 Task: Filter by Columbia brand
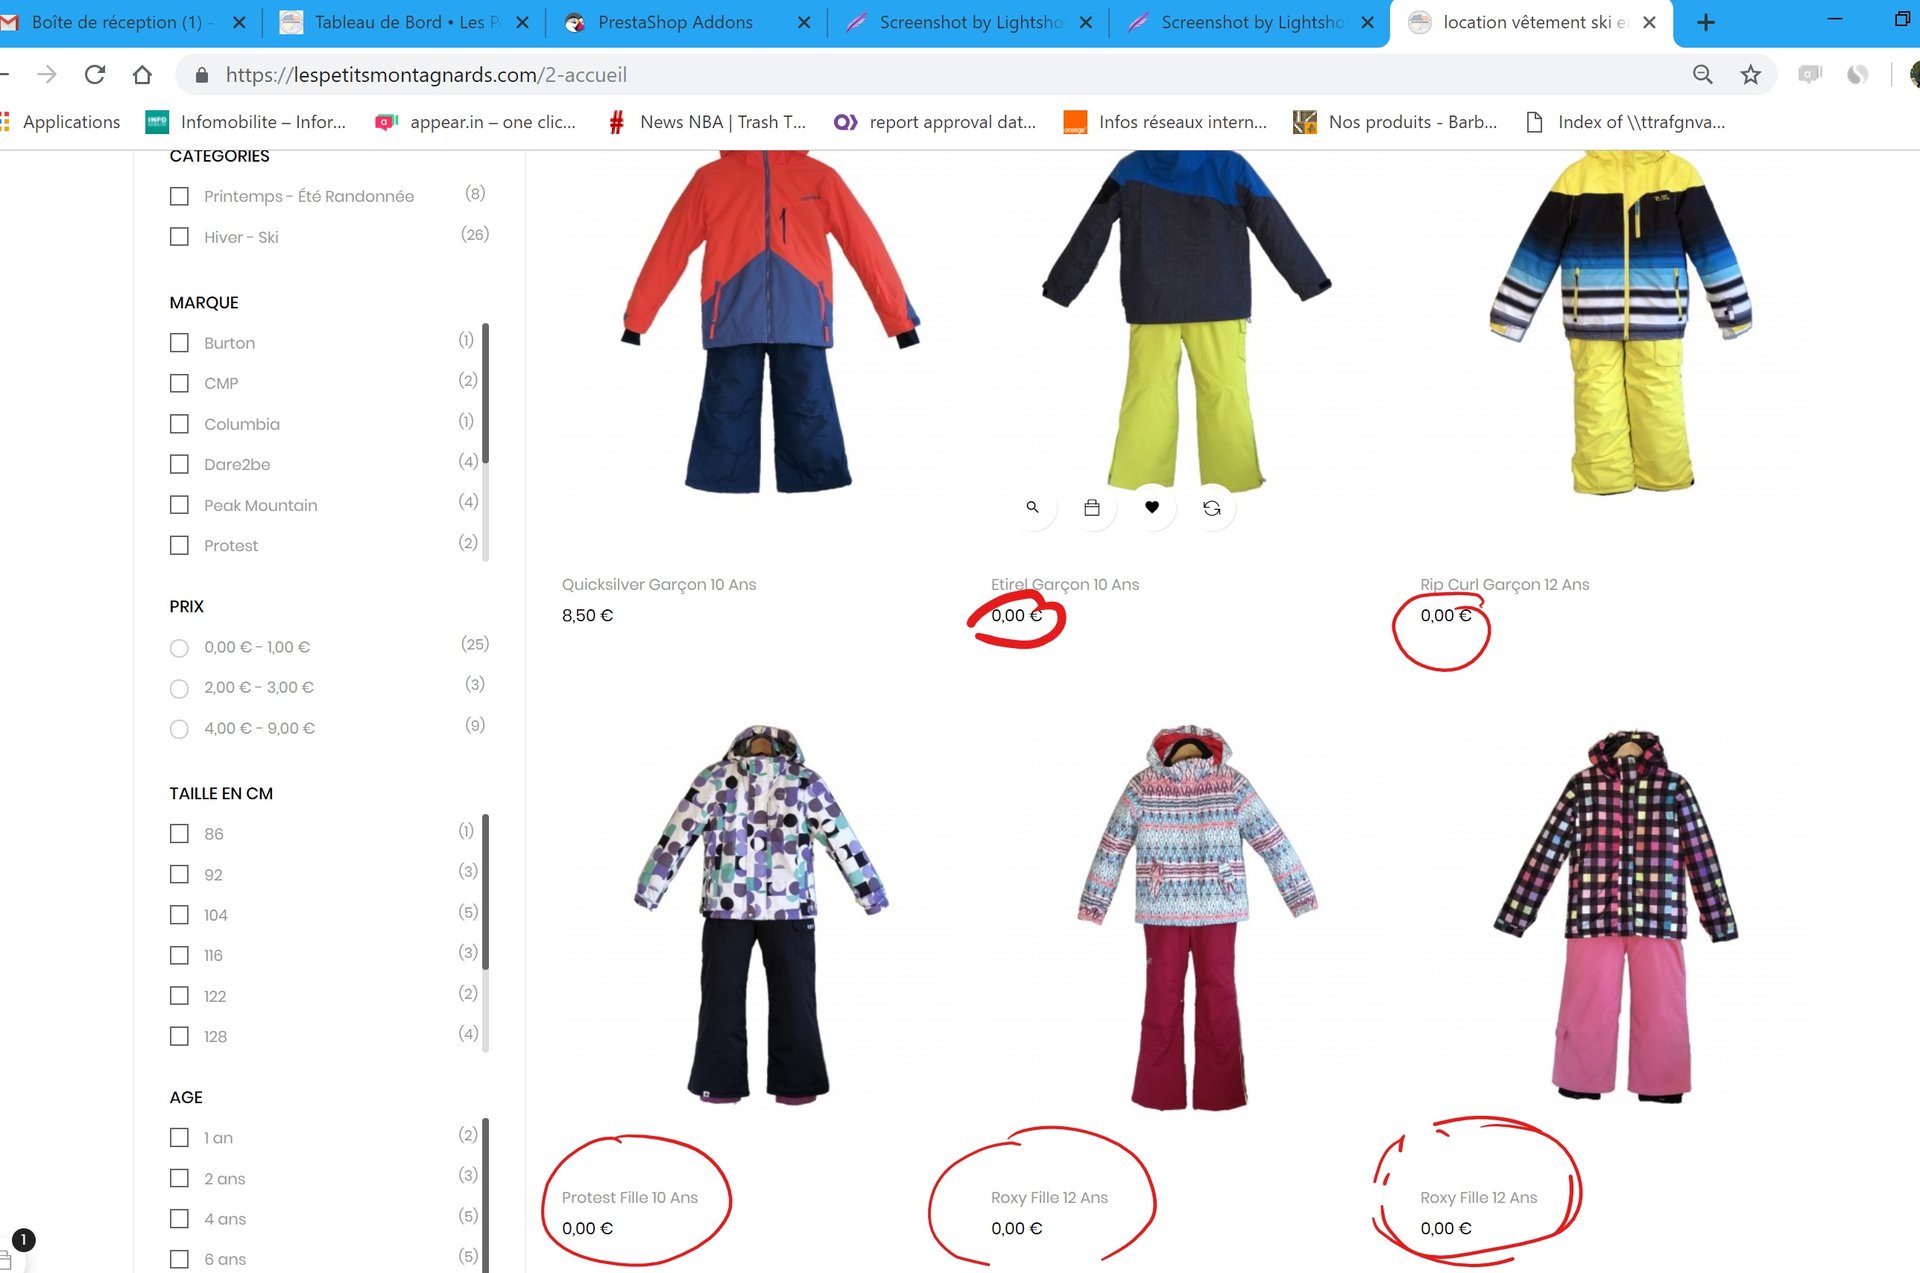pos(179,424)
